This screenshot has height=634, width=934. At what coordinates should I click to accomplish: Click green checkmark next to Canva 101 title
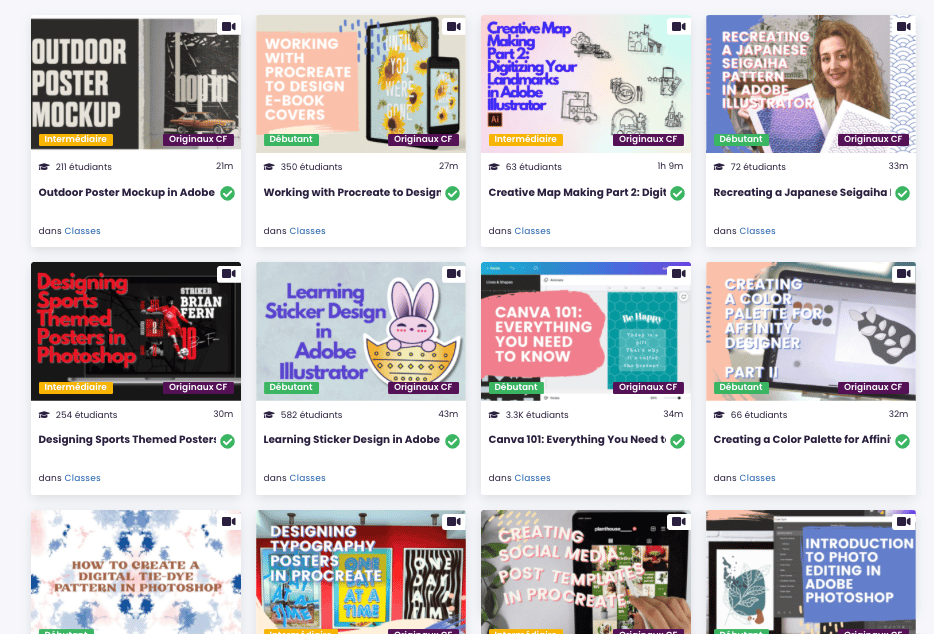pos(677,441)
